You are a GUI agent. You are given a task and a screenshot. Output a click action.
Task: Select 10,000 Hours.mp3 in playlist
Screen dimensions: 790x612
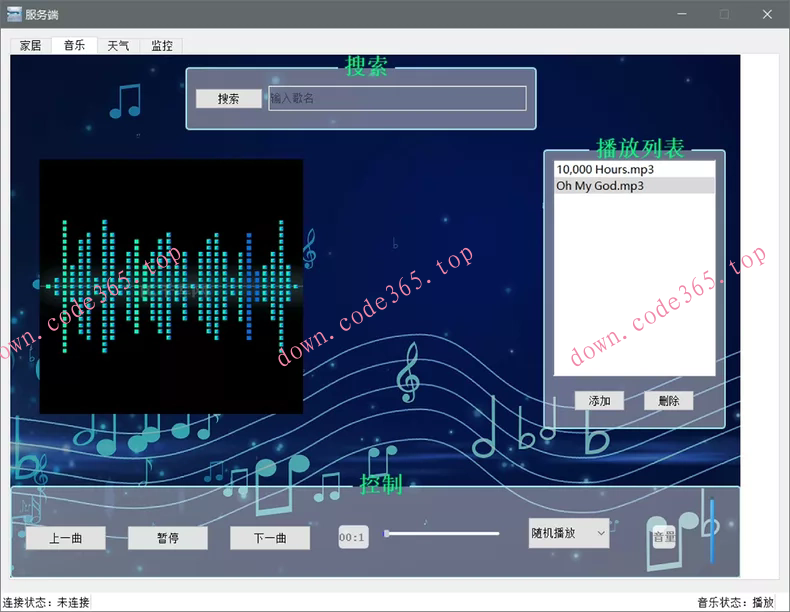634,169
